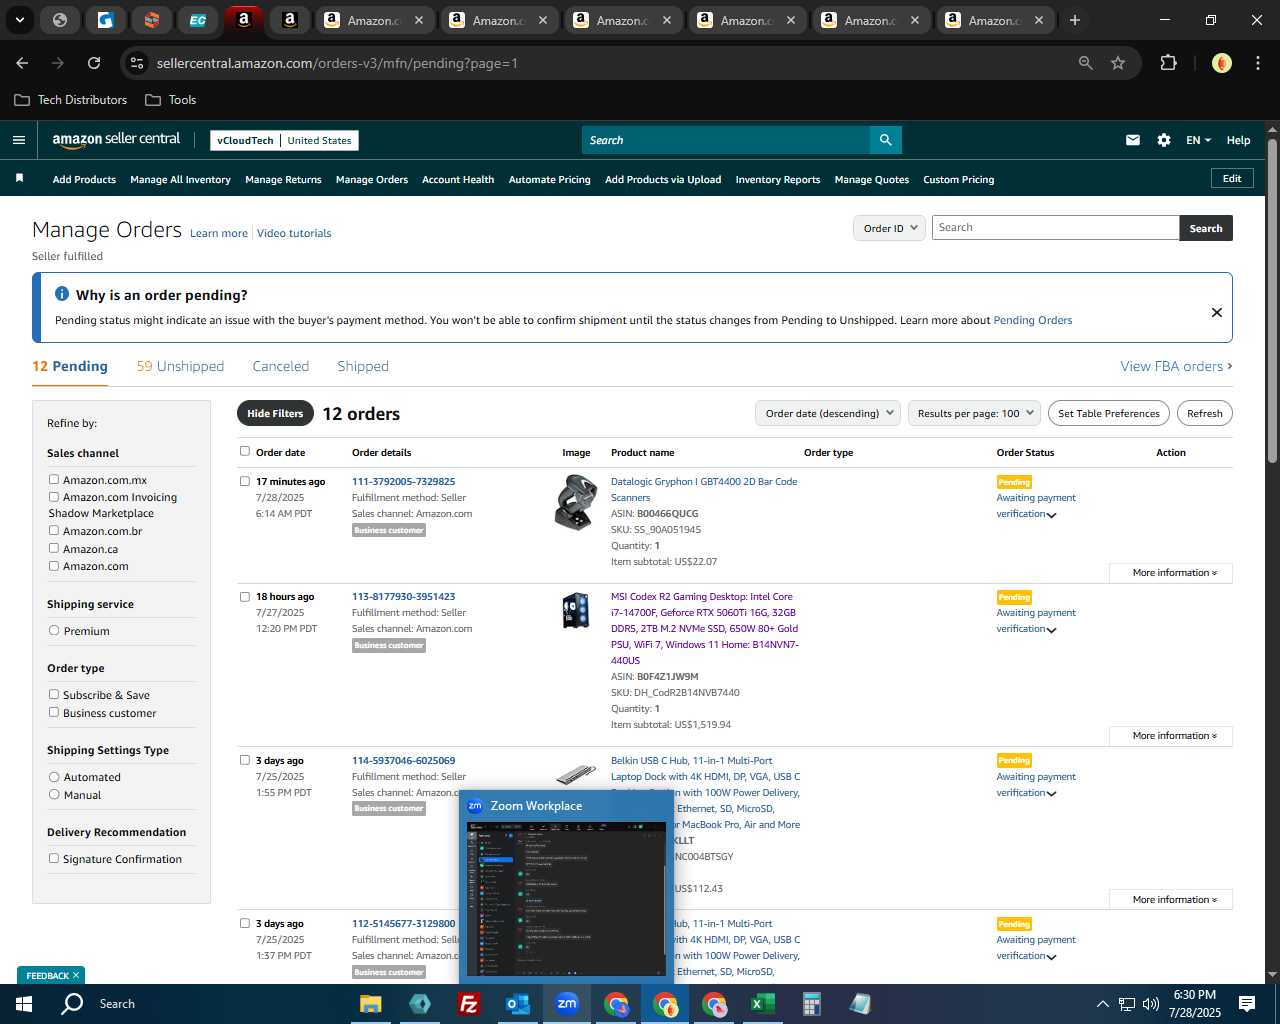Screen dimensions: 1280x1024
Task: Open the settings gear icon
Action: coord(1164,140)
